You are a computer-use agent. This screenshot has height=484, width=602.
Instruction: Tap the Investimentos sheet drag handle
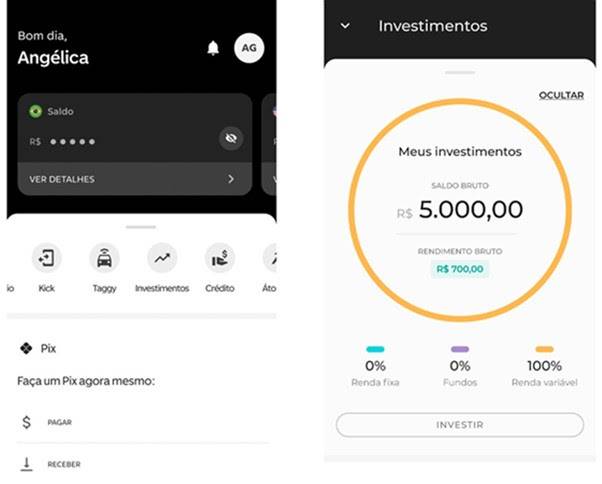[x=460, y=72]
